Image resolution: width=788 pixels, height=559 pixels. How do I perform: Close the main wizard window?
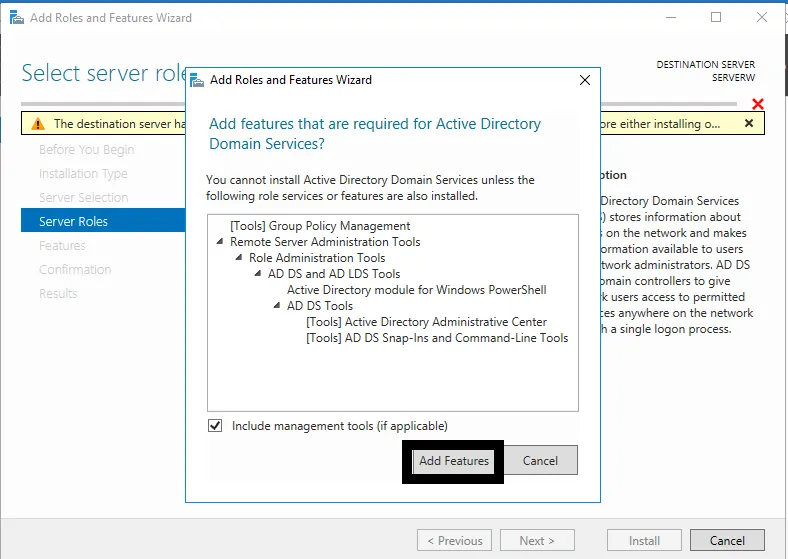pos(762,17)
